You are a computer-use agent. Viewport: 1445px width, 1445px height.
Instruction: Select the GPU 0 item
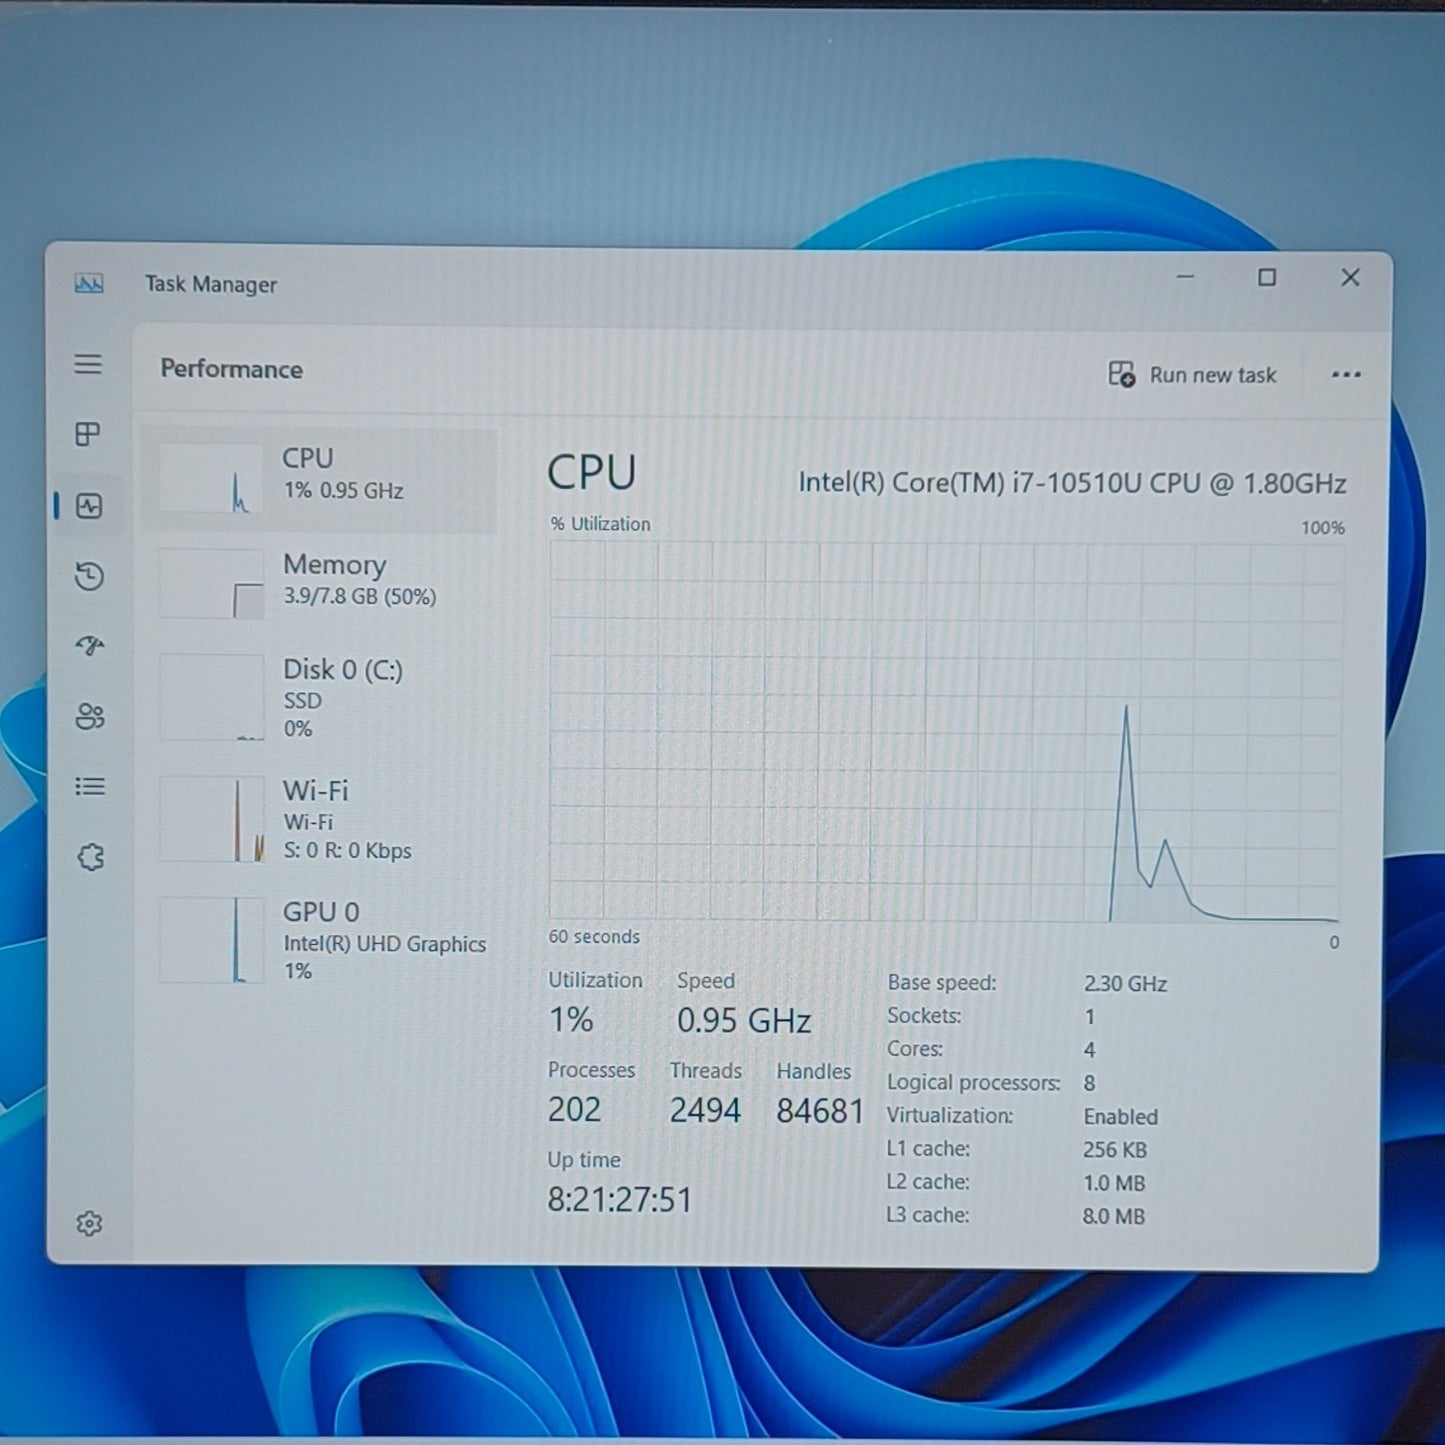tap(320, 940)
